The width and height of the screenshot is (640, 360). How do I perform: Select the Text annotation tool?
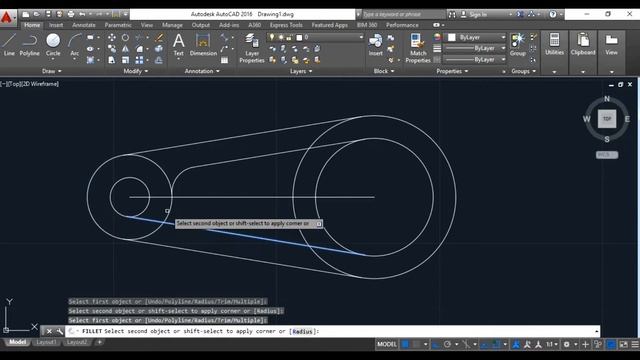click(178, 45)
